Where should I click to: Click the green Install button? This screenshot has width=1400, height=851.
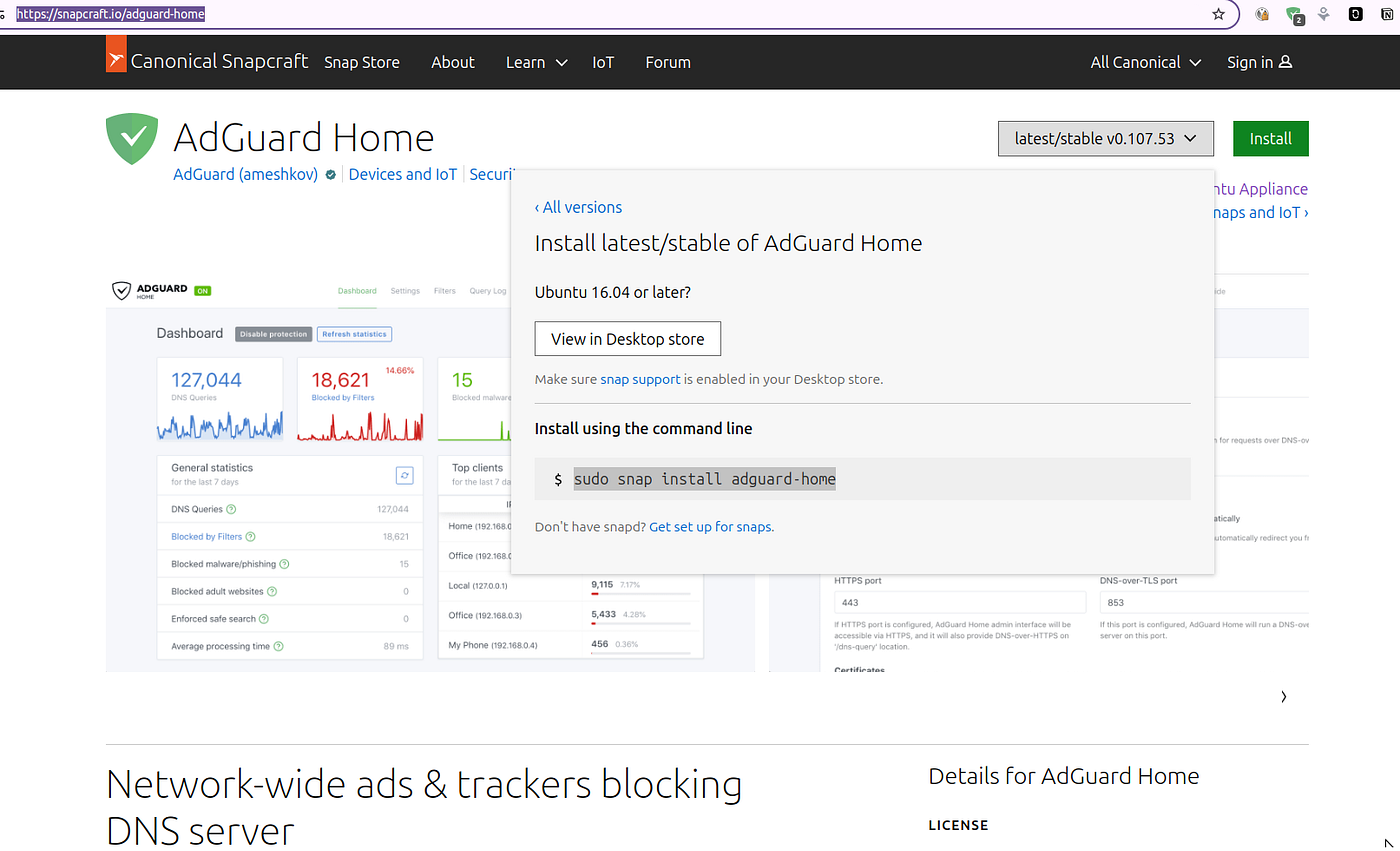[x=1270, y=138]
